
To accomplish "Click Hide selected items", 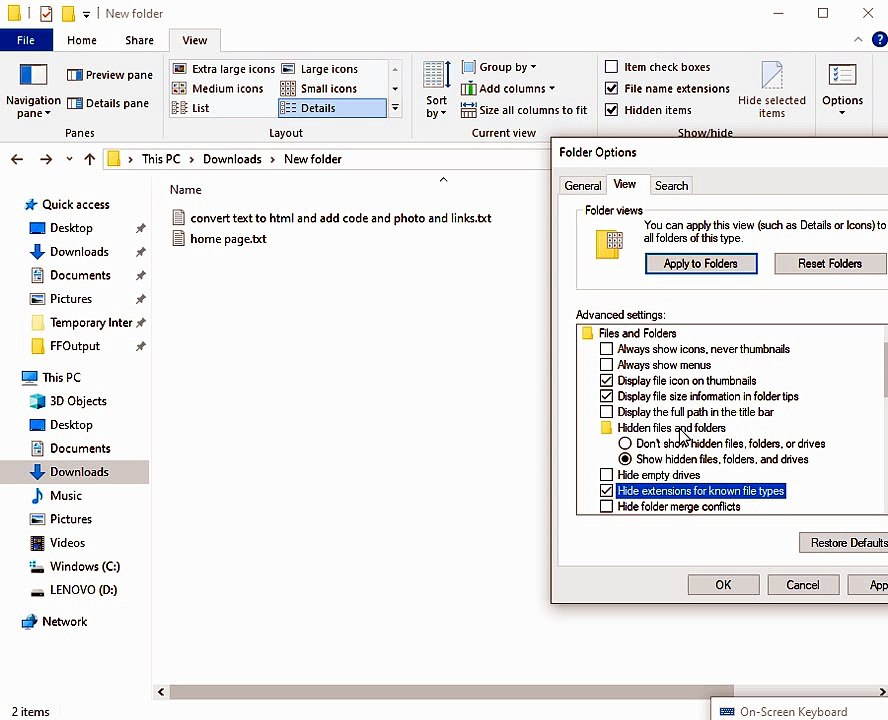I will (771, 91).
